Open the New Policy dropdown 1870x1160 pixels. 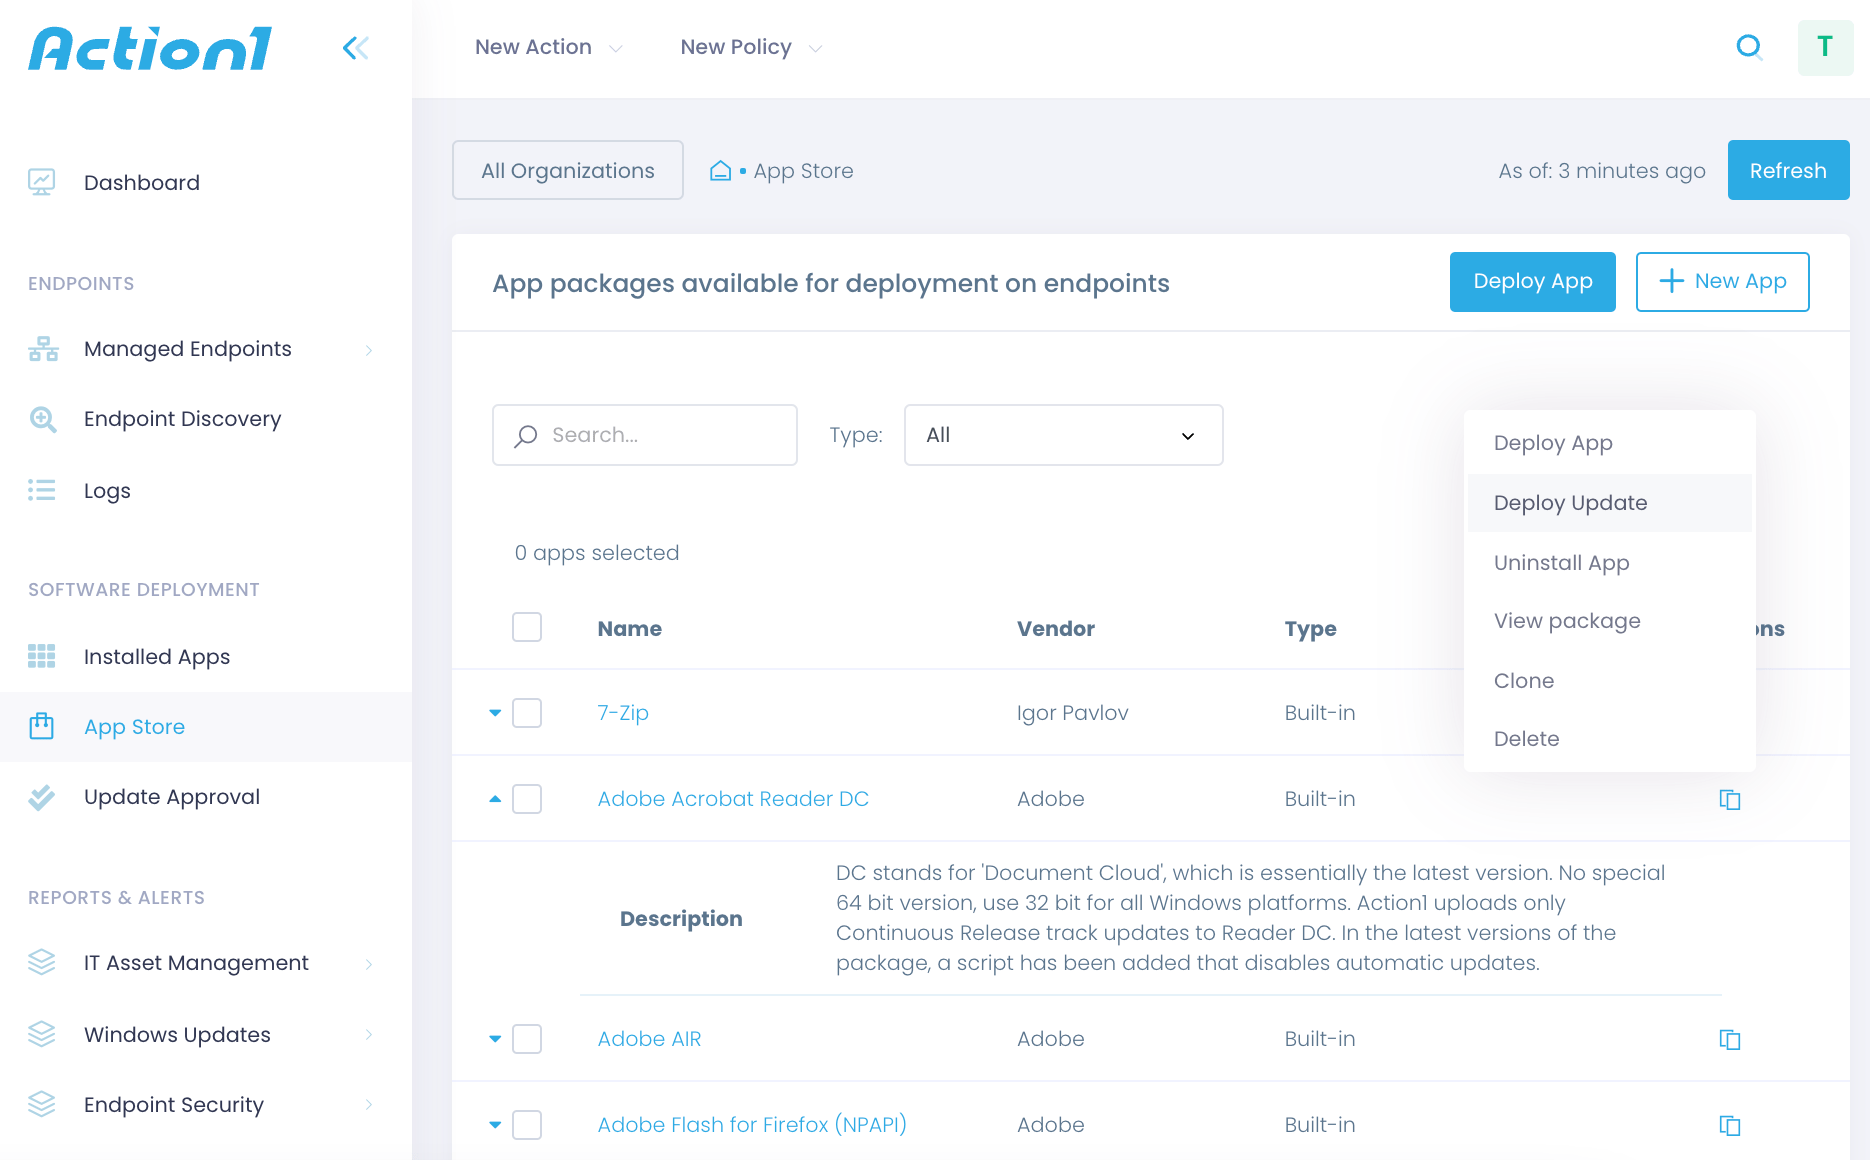(751, 47)
